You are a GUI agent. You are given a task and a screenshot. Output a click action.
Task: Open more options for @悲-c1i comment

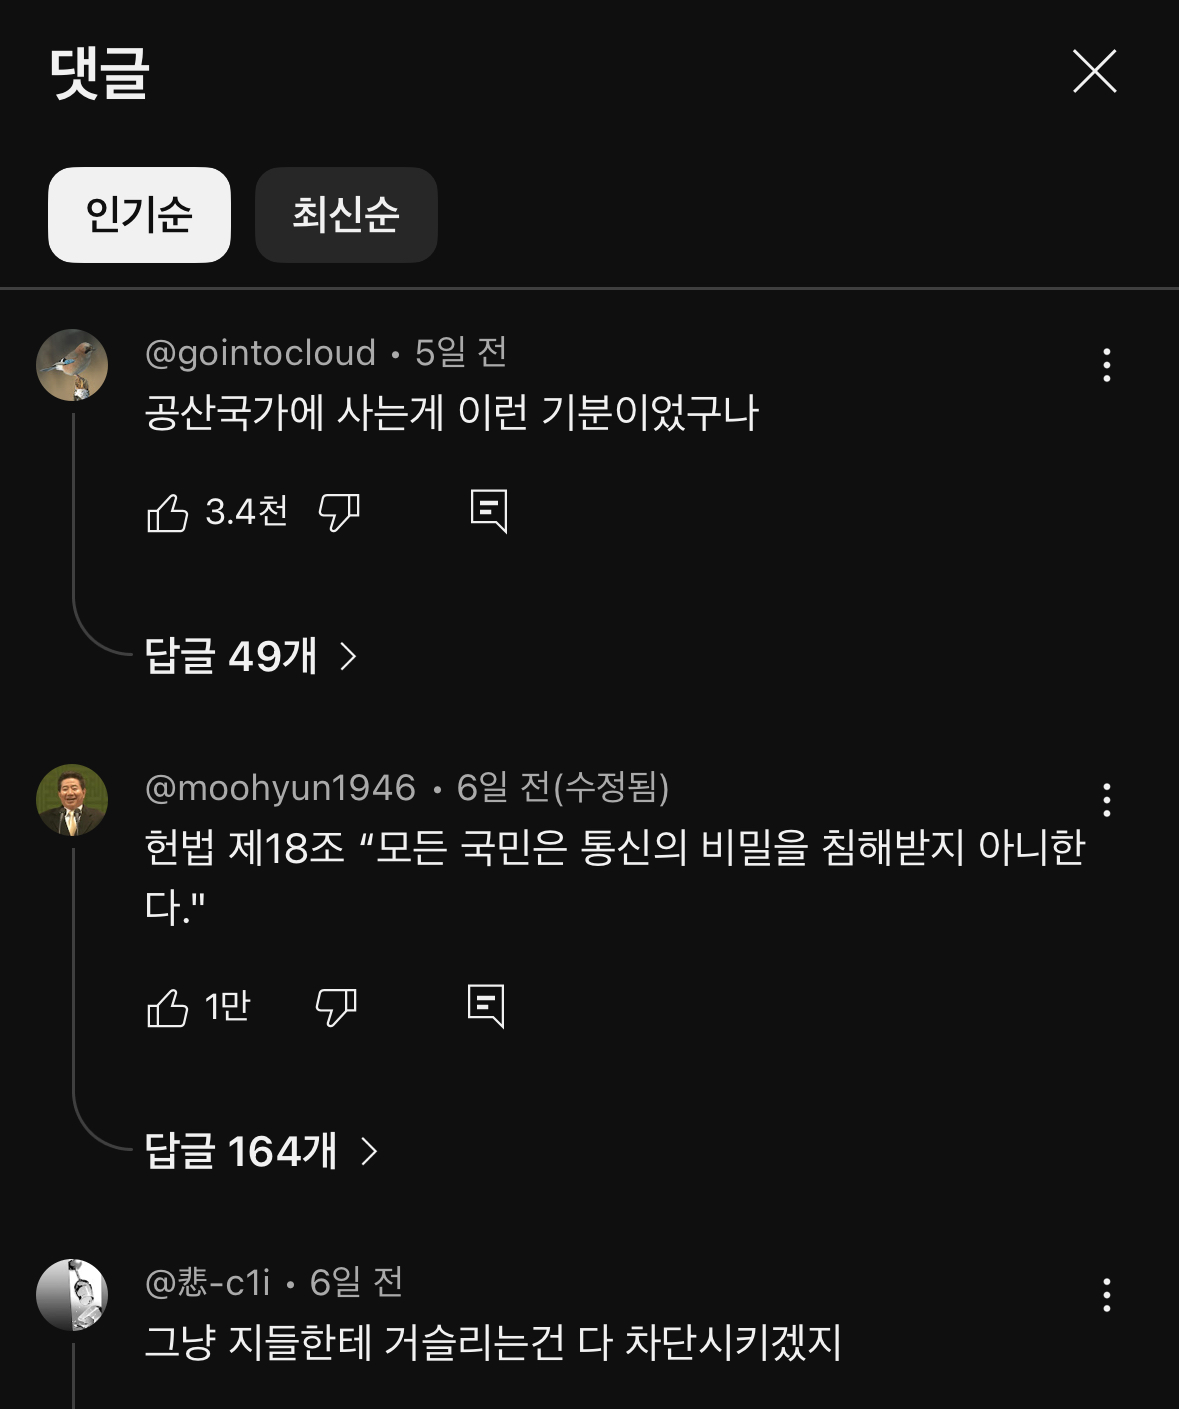click(x=1106, y=1295)
